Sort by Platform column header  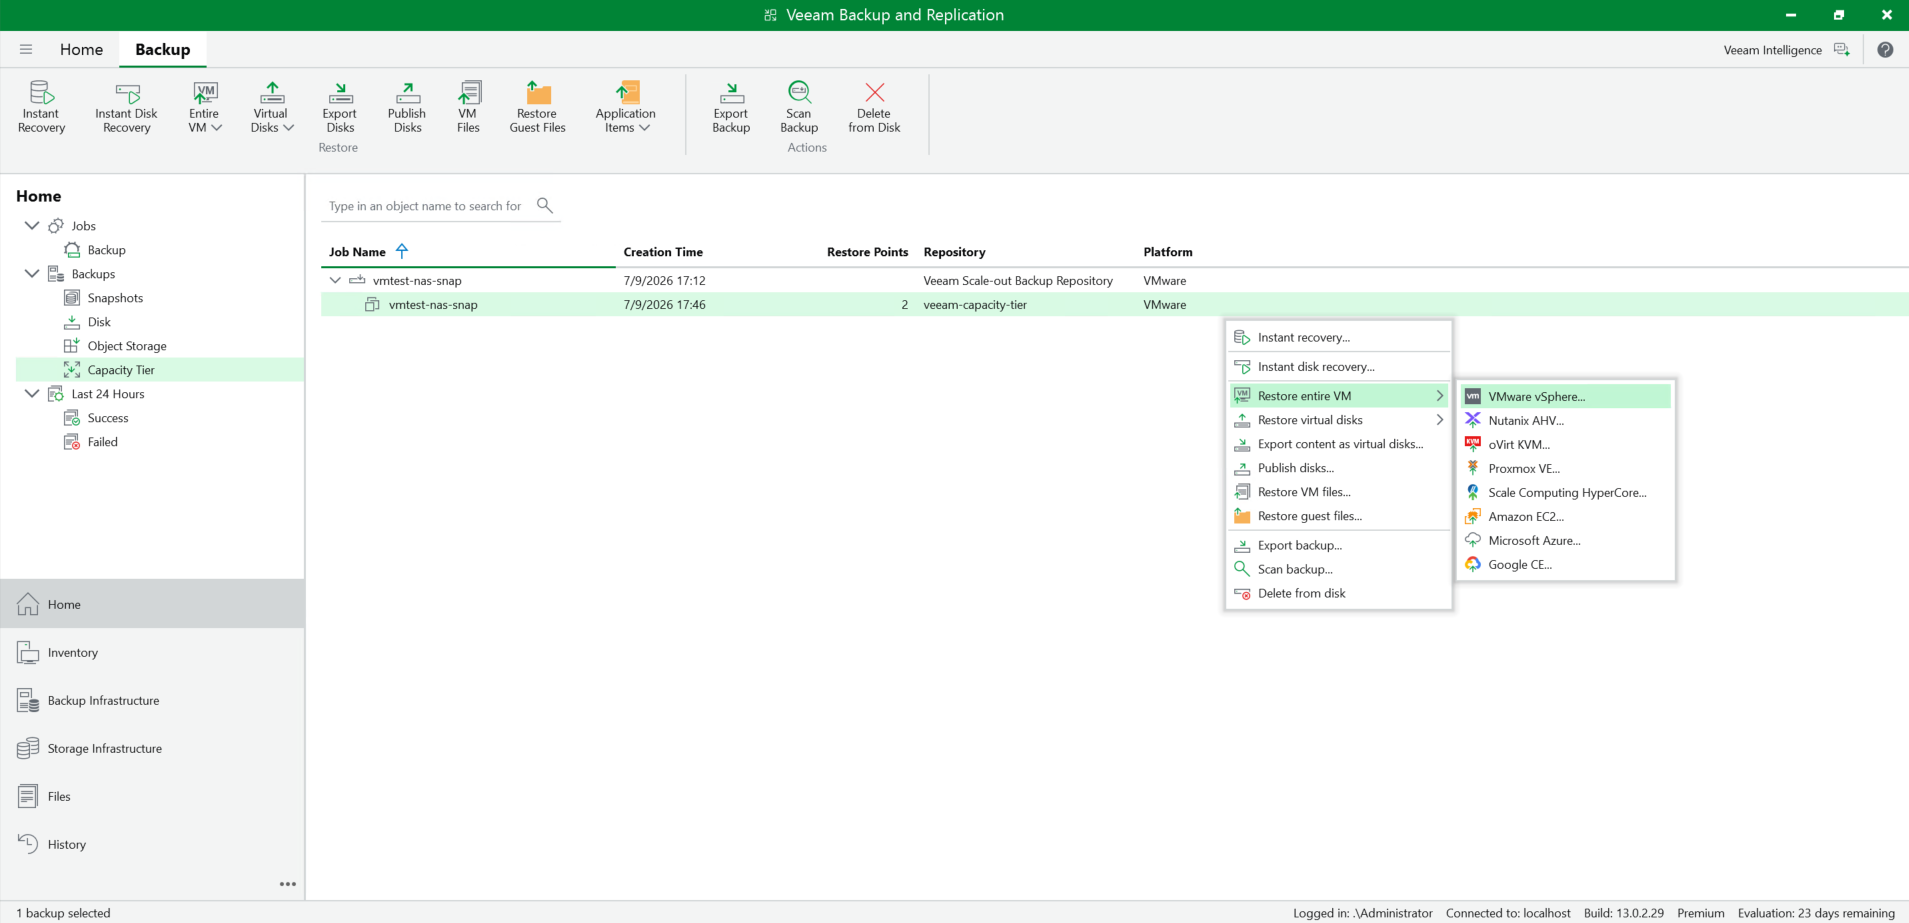click(x=1168, y=252)
